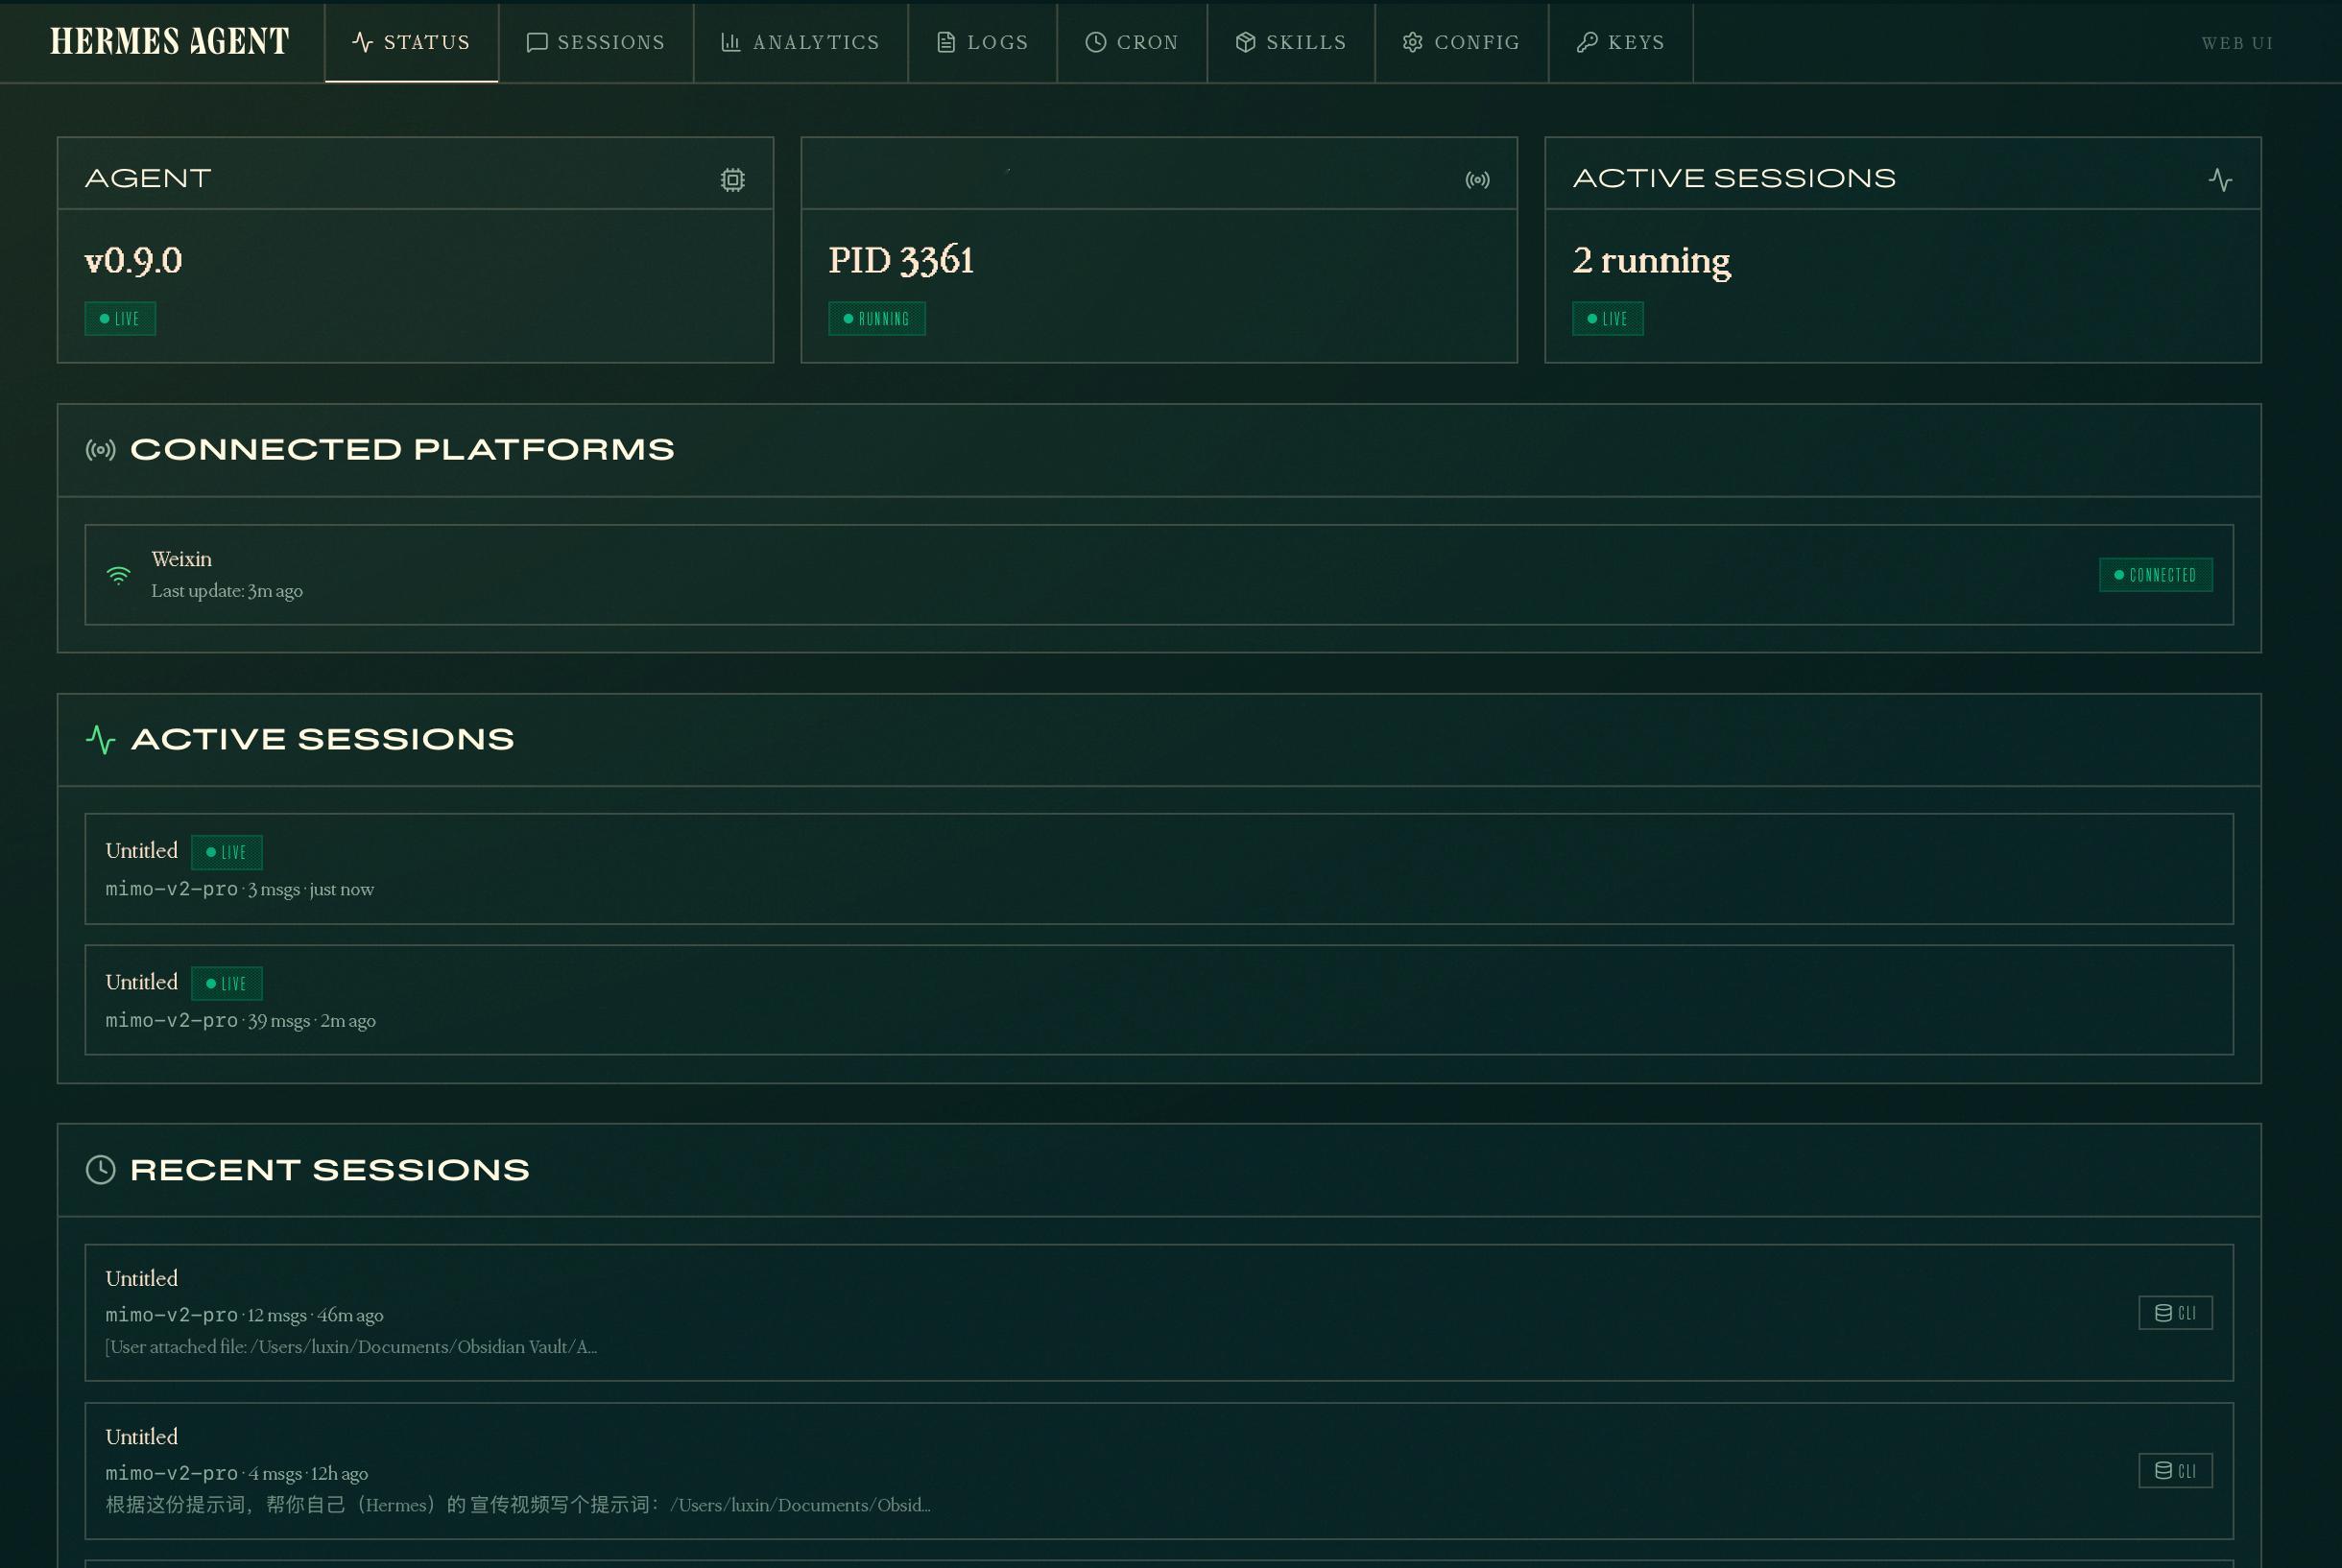Viewport: 2342px width, 1568px height.
Task: Click the pulse icon in Active Sessions card
Action: click(x=2220, y=180)
